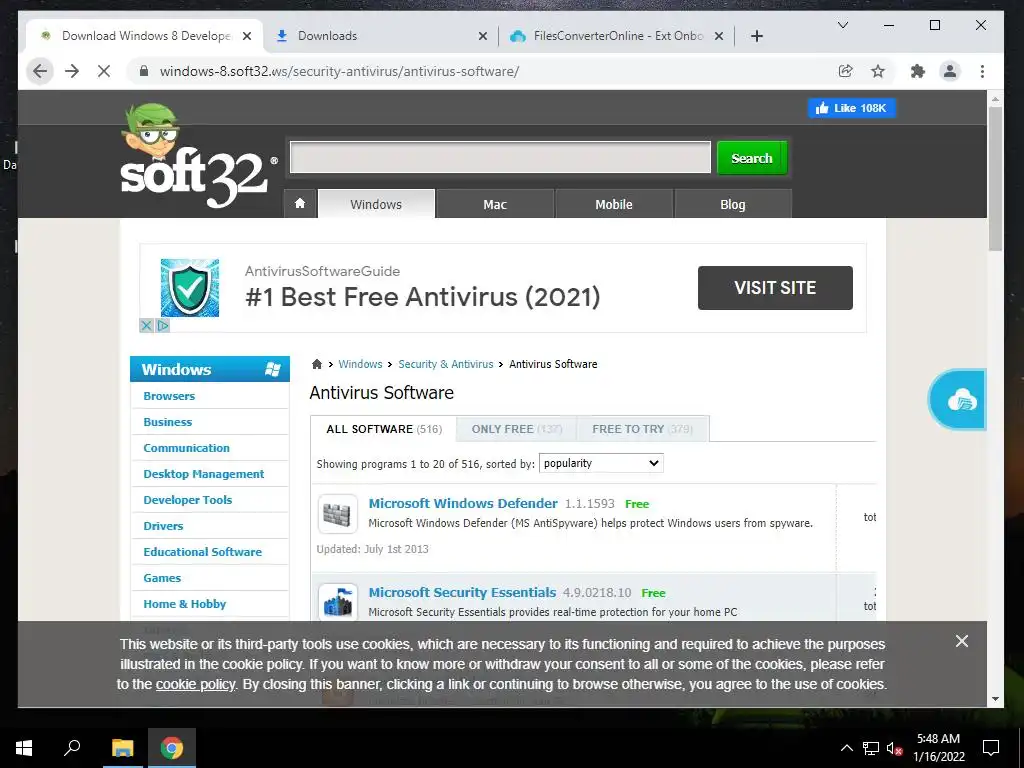Viewport: 1024px width, 768px height.
Task: Close the Download Windows 8 Developer tab
Action: click(247, 36)
